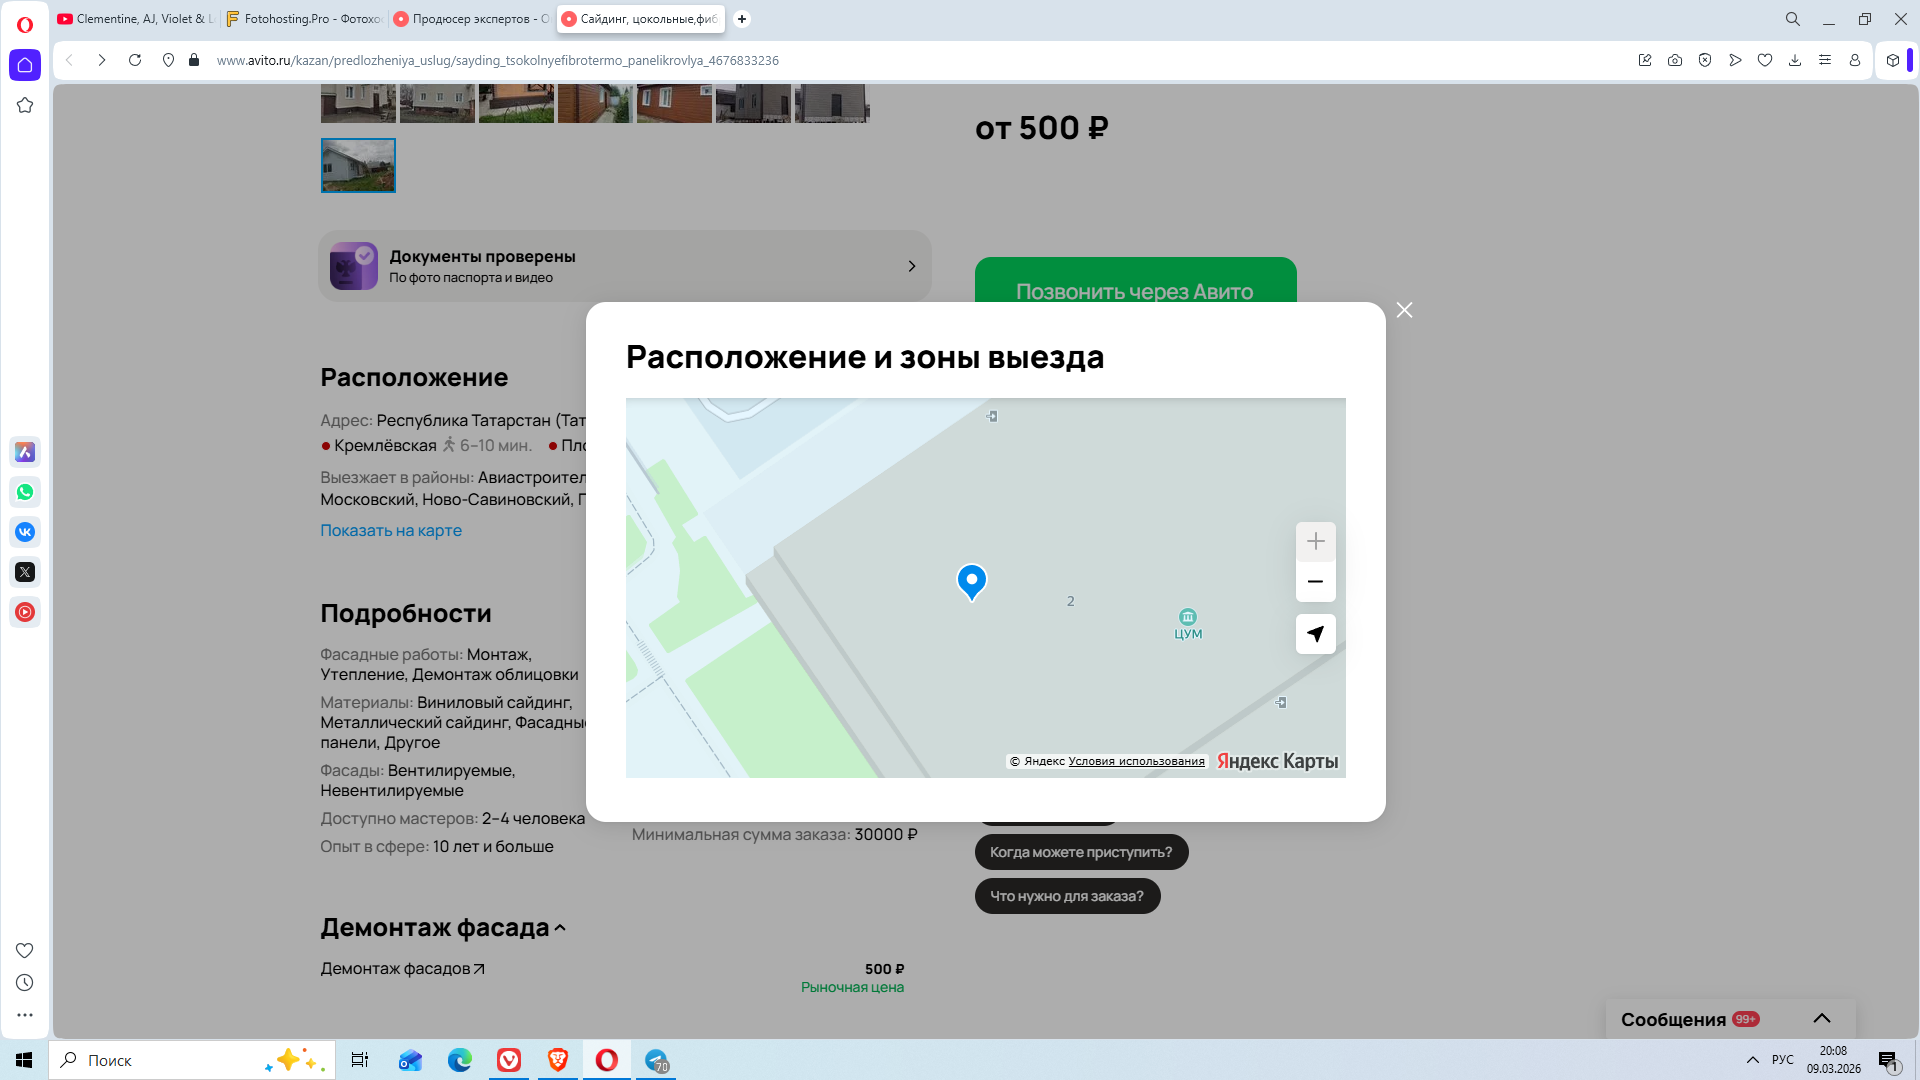
Task: Open Opera snapshot camera tool
Action: pyautogui.click(x=1675, y=60)
